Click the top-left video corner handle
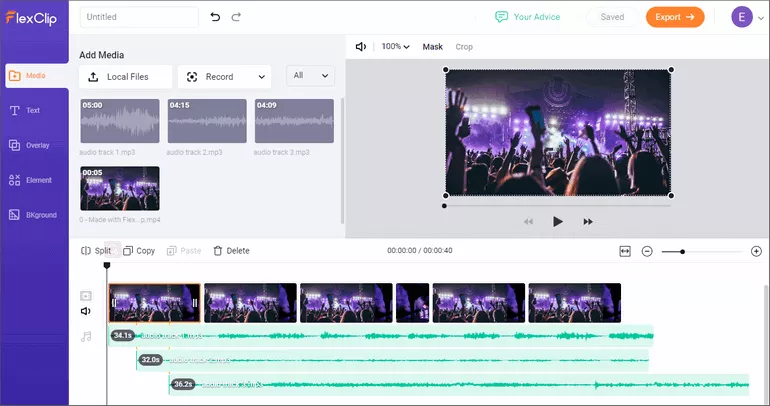 pyautogui.click(x=446, y=70)
